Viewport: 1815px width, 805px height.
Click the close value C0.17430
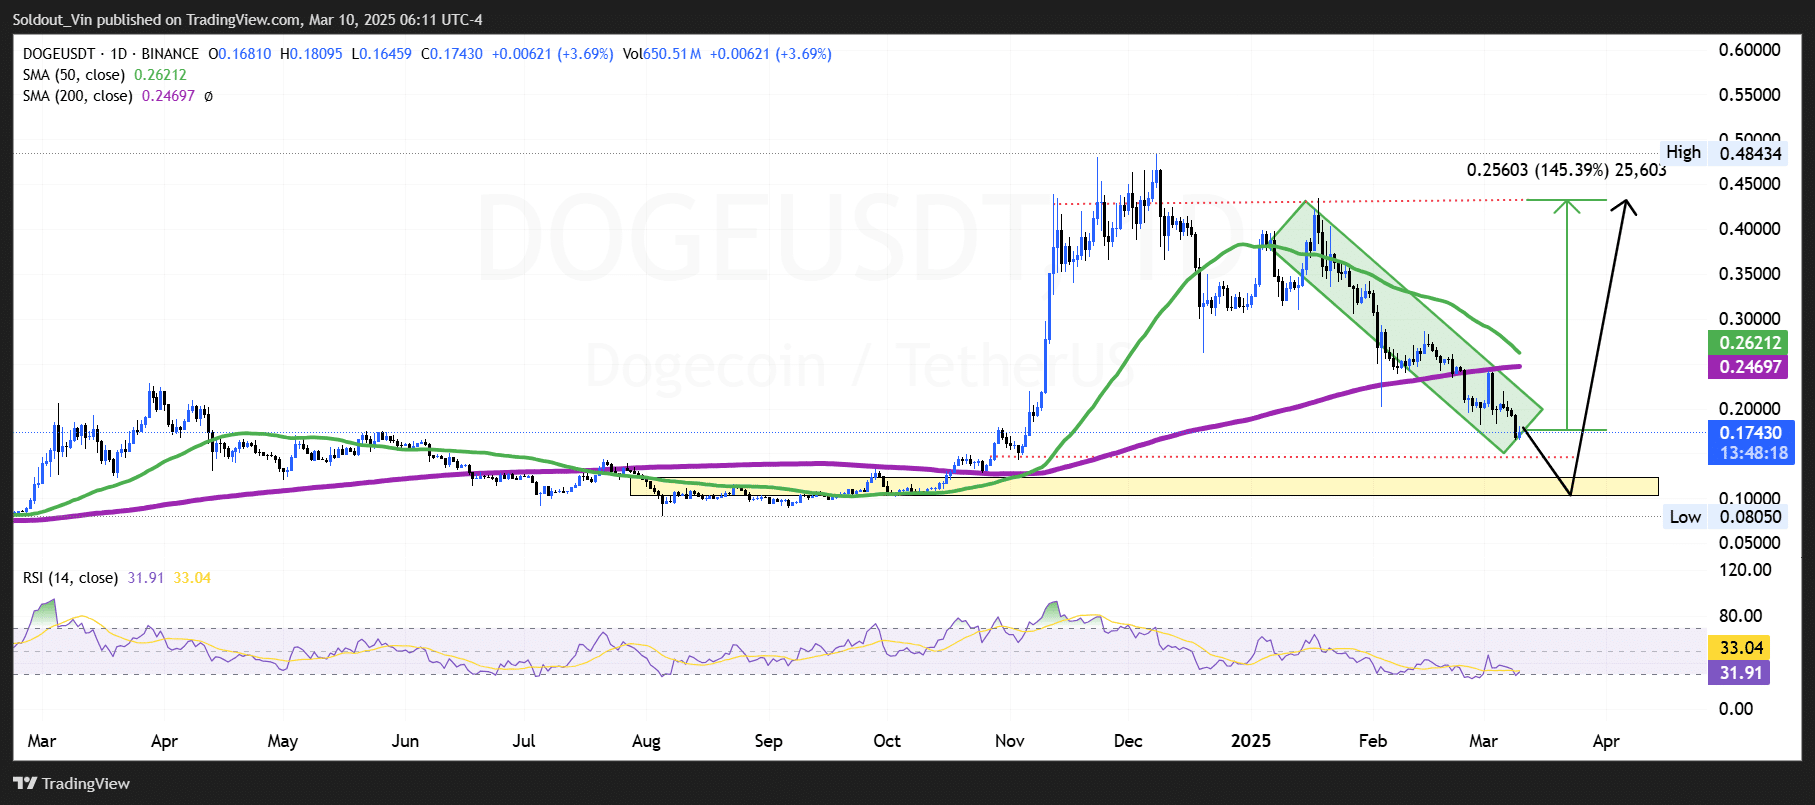point(452,54)
